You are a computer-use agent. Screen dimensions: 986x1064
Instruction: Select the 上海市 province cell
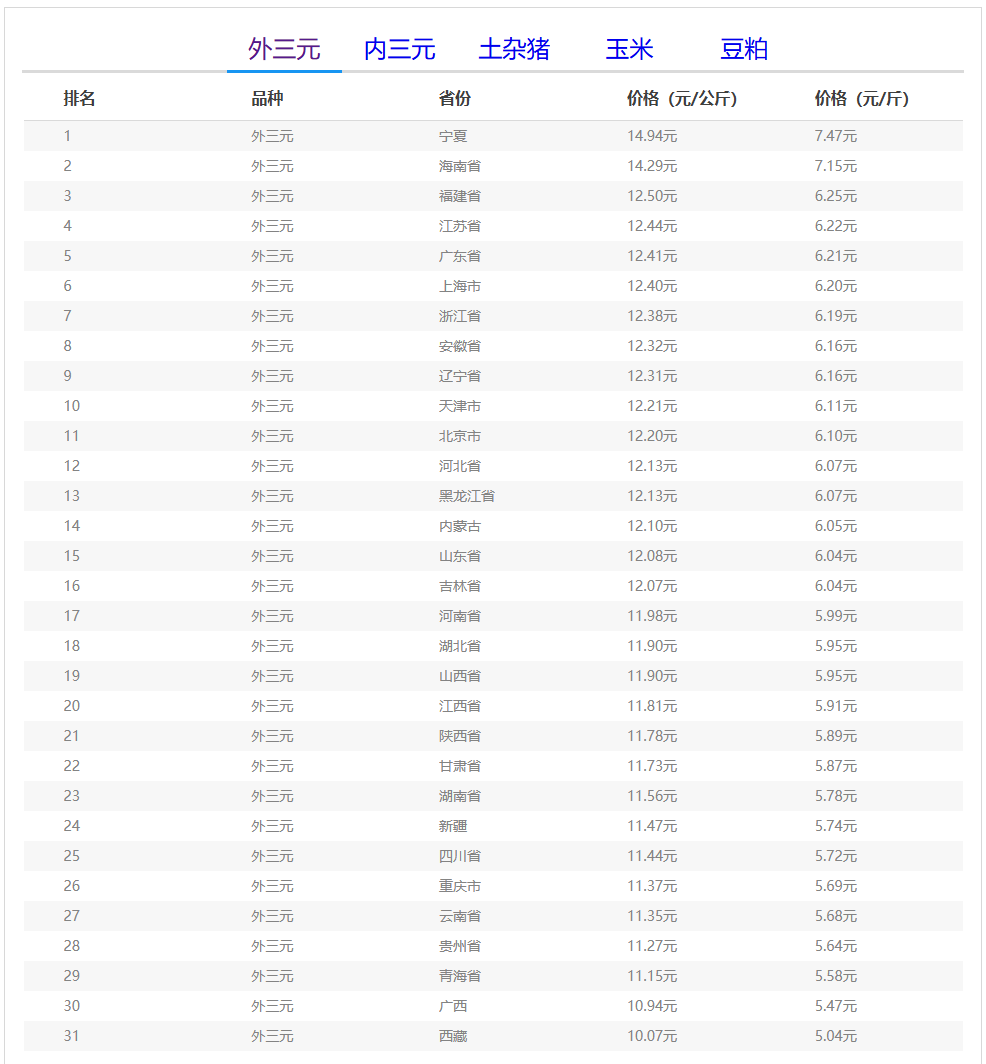coord(460,286)
